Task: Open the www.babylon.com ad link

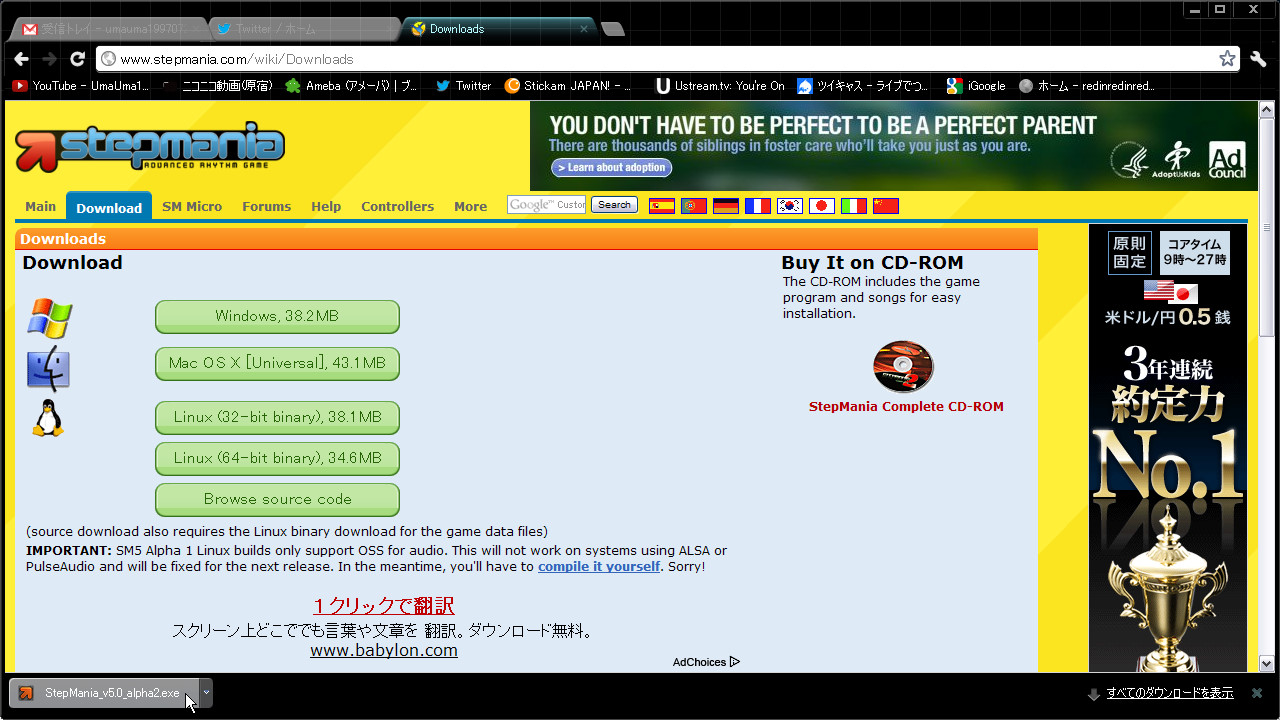Action: click(384, 650)
